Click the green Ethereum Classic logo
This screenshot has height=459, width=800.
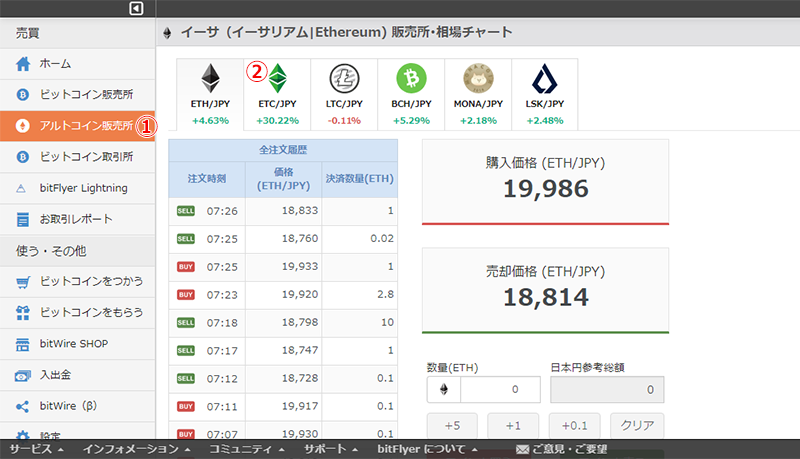coord(278,78)
